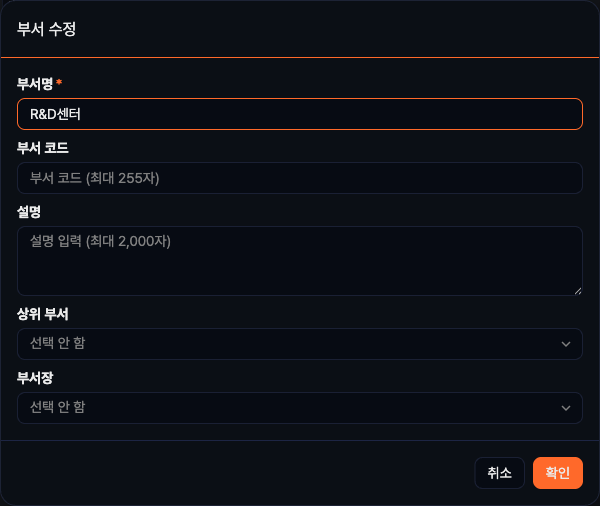Click the 설명 label above the textarea
Screen dimensions: 600x506
pyautogui.click(x=29, y=211)
